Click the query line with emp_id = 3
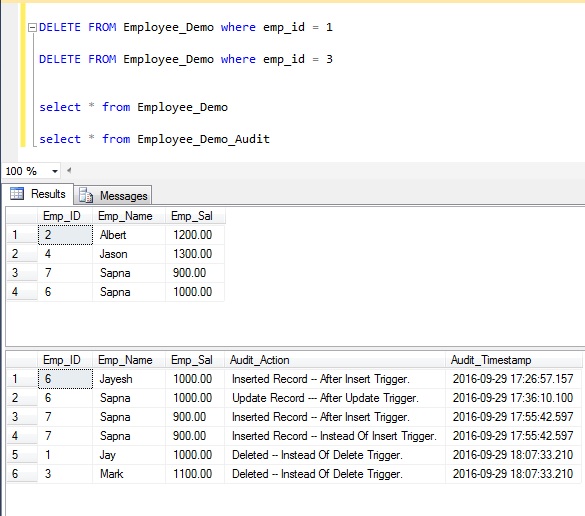 pos(186,59)
